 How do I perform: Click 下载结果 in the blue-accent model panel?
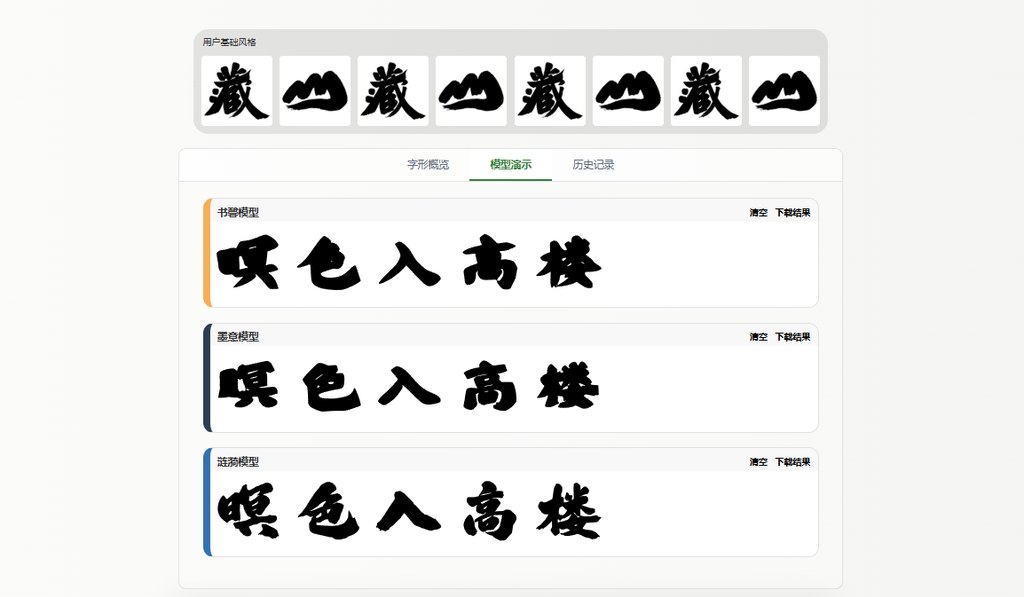(793, 462)
